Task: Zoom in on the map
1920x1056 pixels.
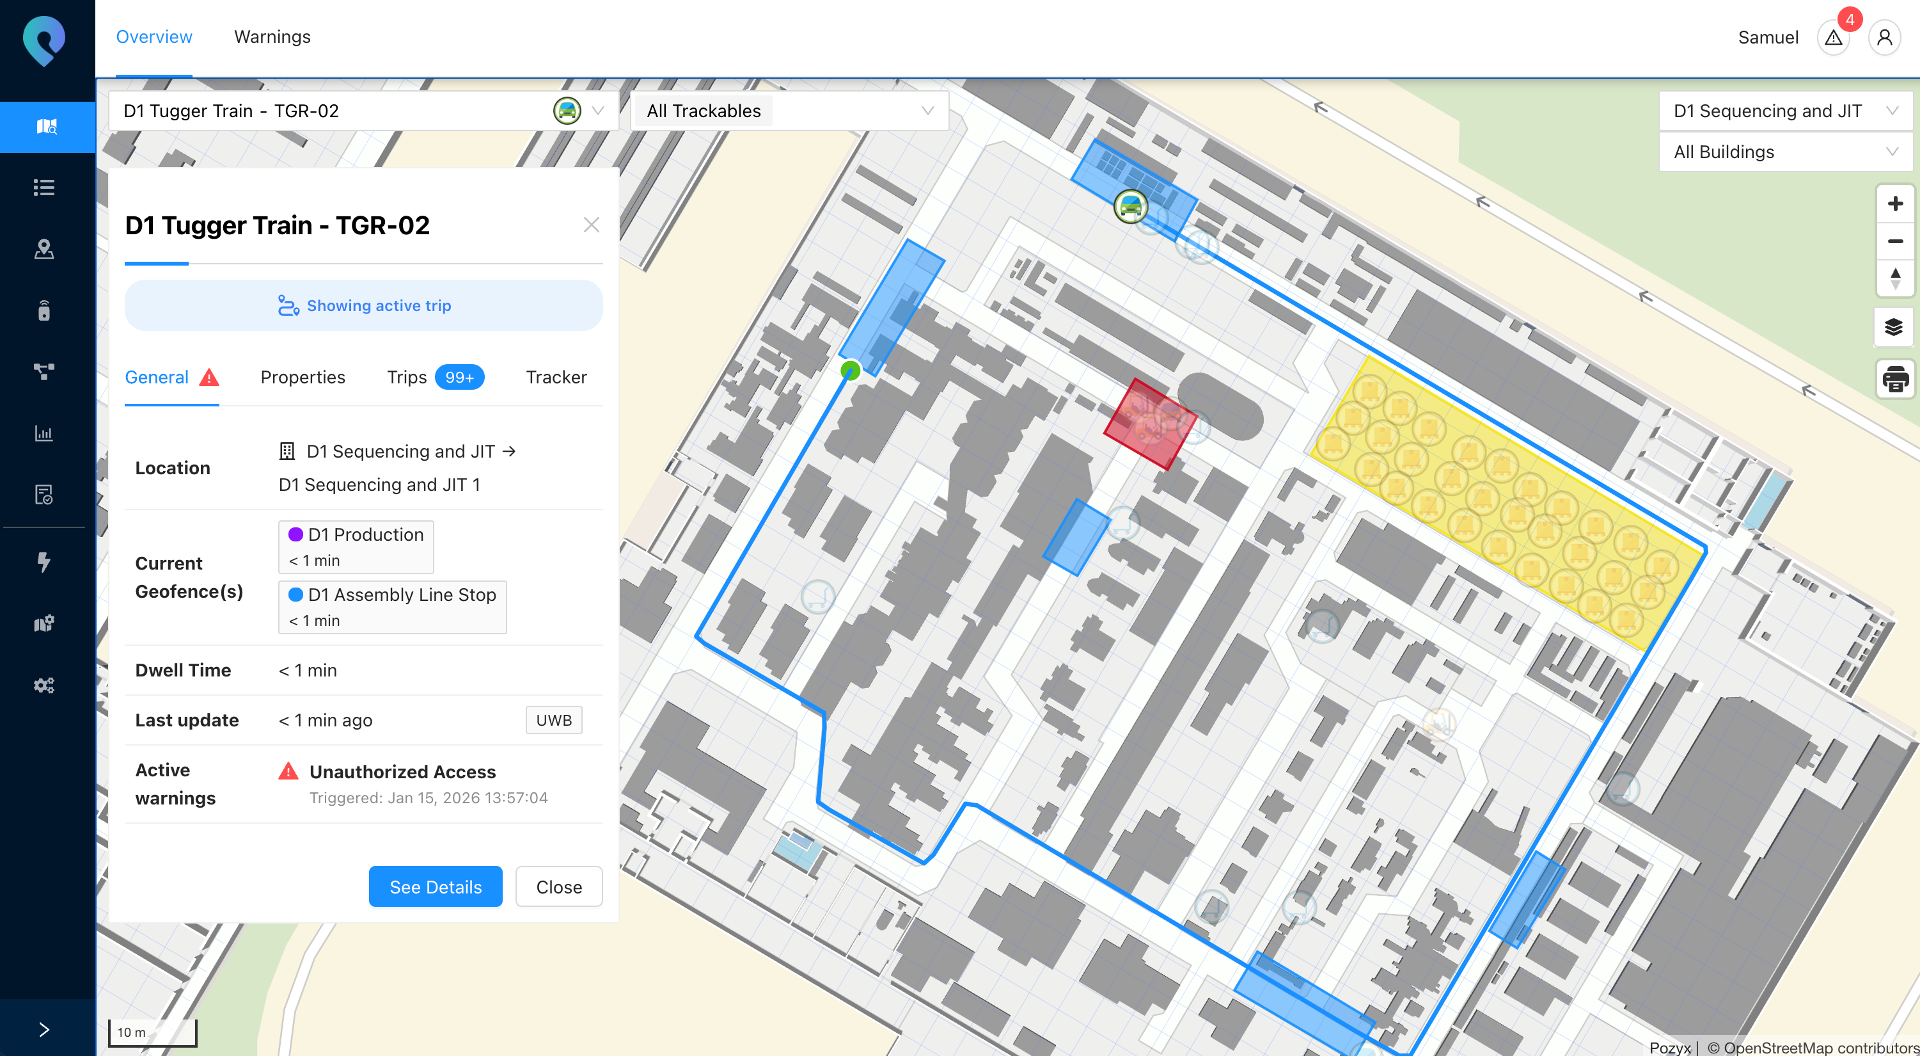Action: [1895, 204]
